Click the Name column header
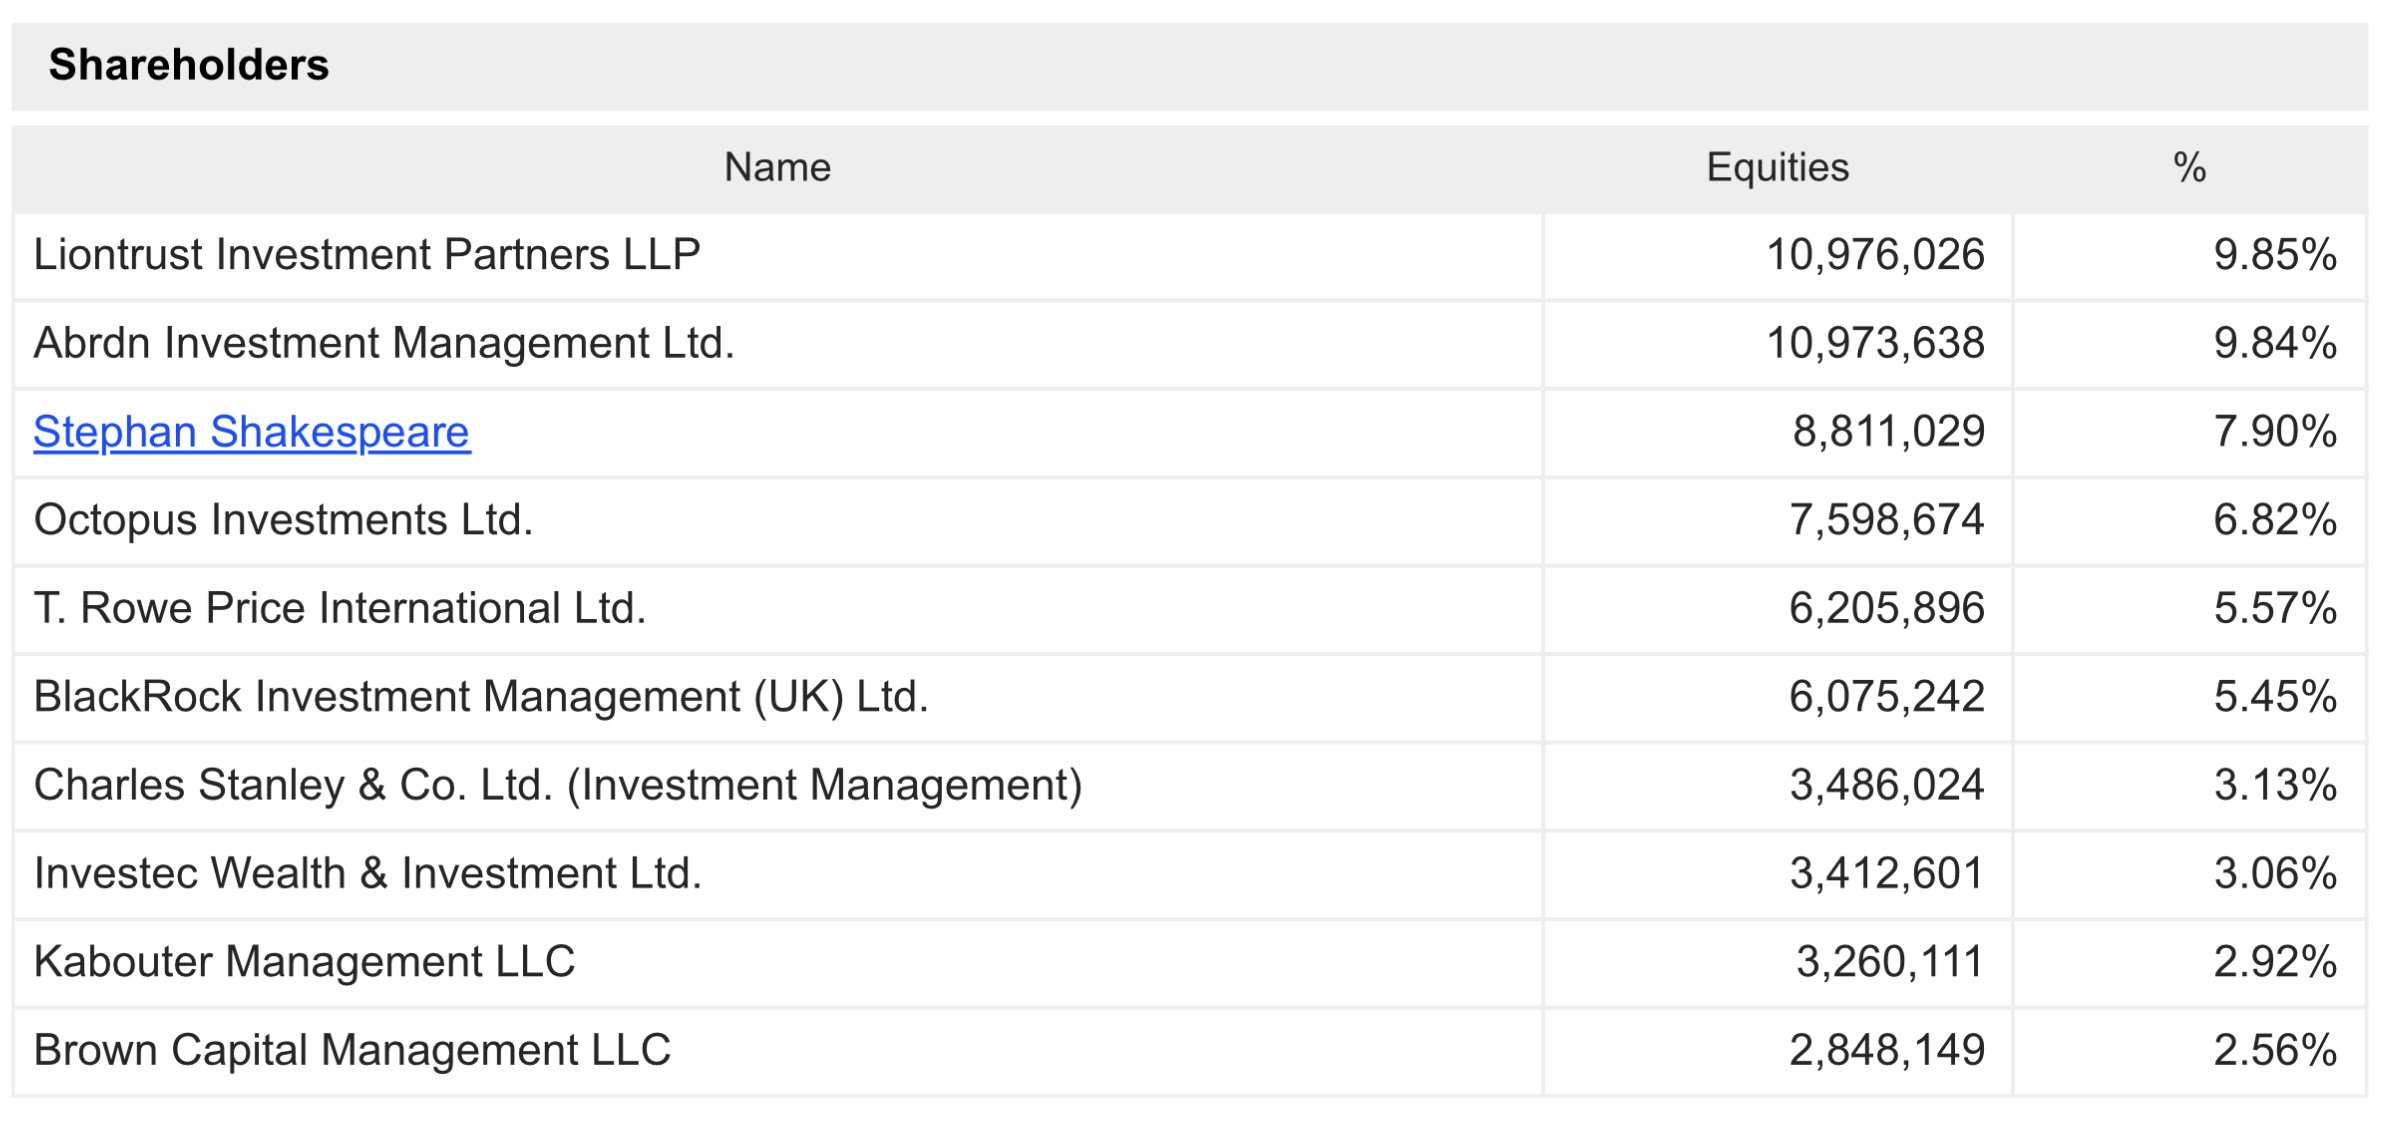2403x1143 pixels. tap(777, 167)
